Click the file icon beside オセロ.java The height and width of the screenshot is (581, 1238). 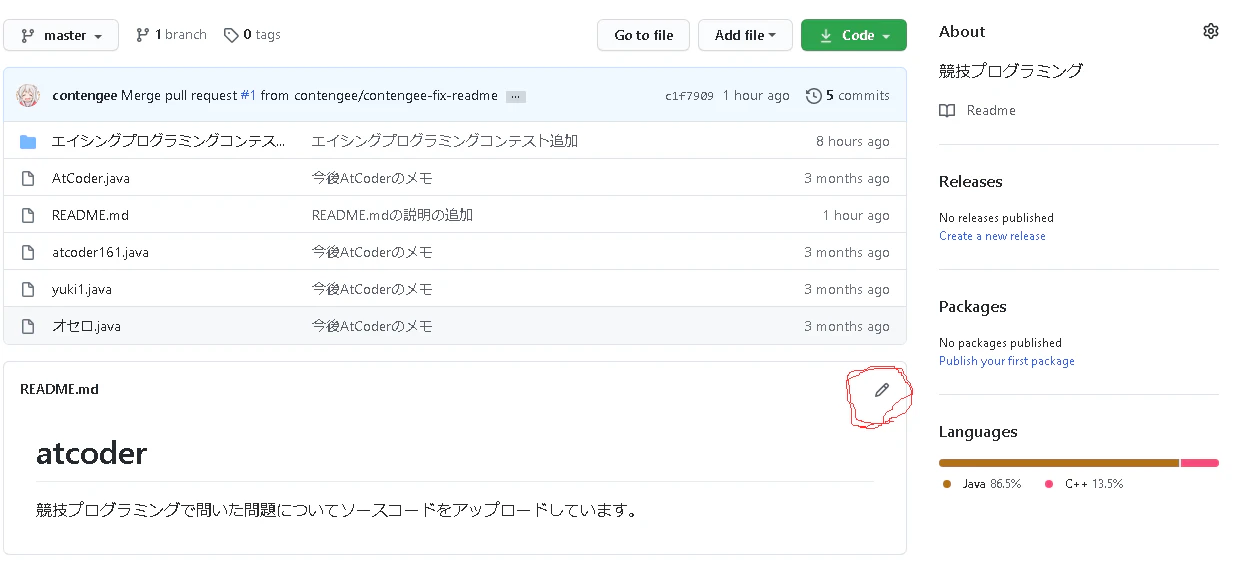click(x=28, y=326)
